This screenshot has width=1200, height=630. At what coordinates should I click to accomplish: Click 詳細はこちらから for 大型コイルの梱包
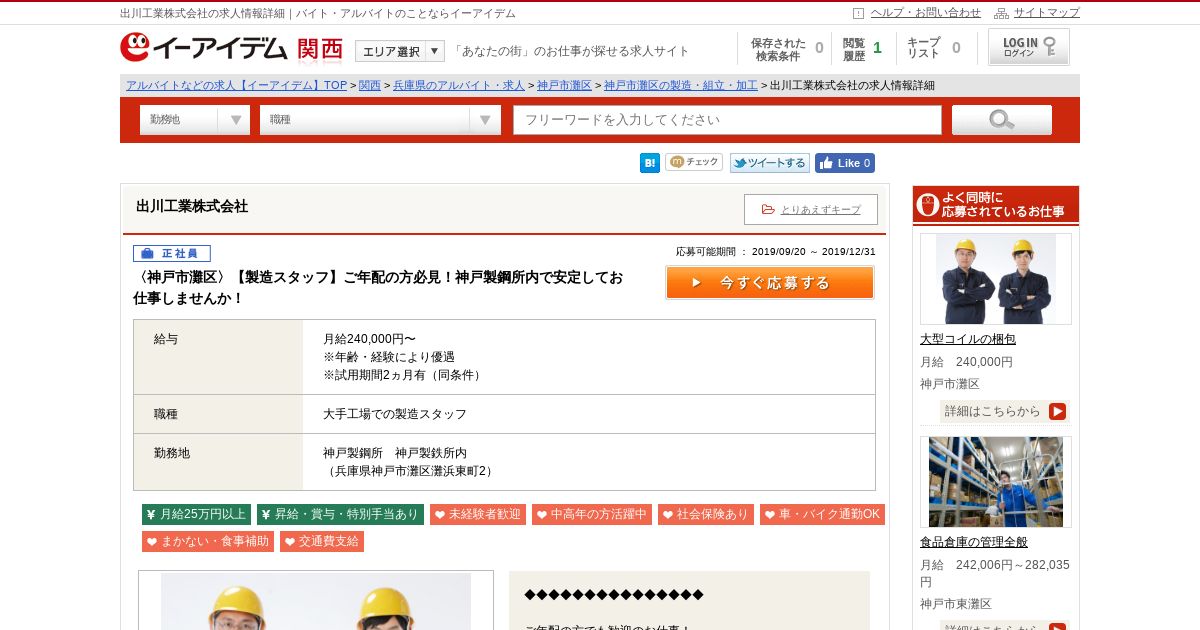(1005, 411)
